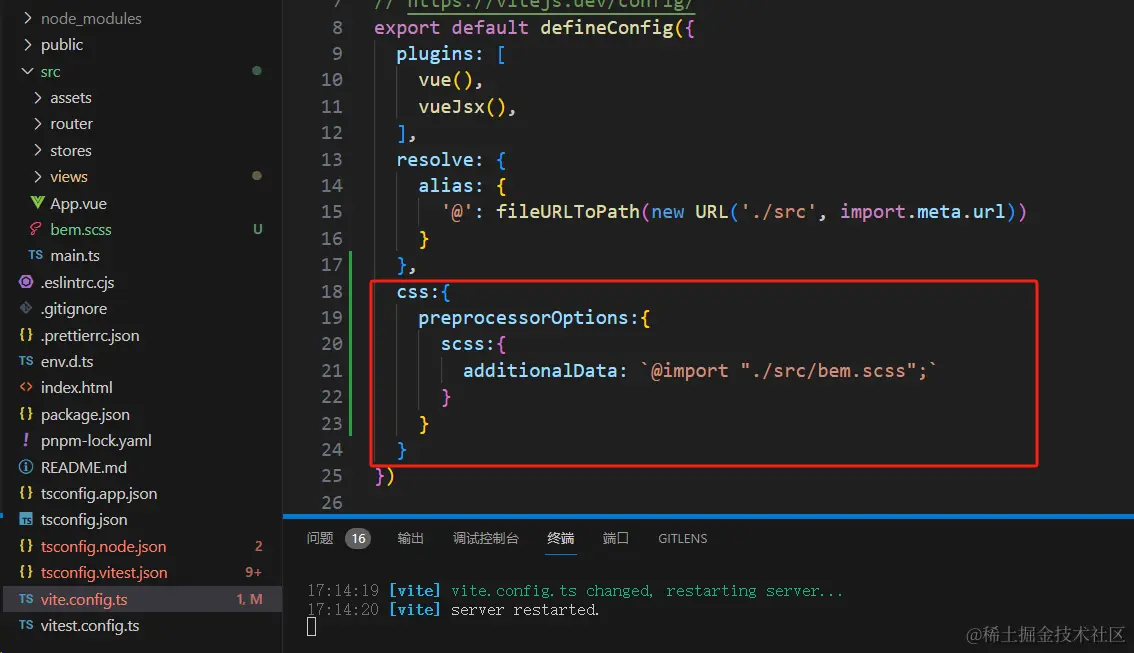Open tsconfig.vitest.json file

[x=104, y=572]
